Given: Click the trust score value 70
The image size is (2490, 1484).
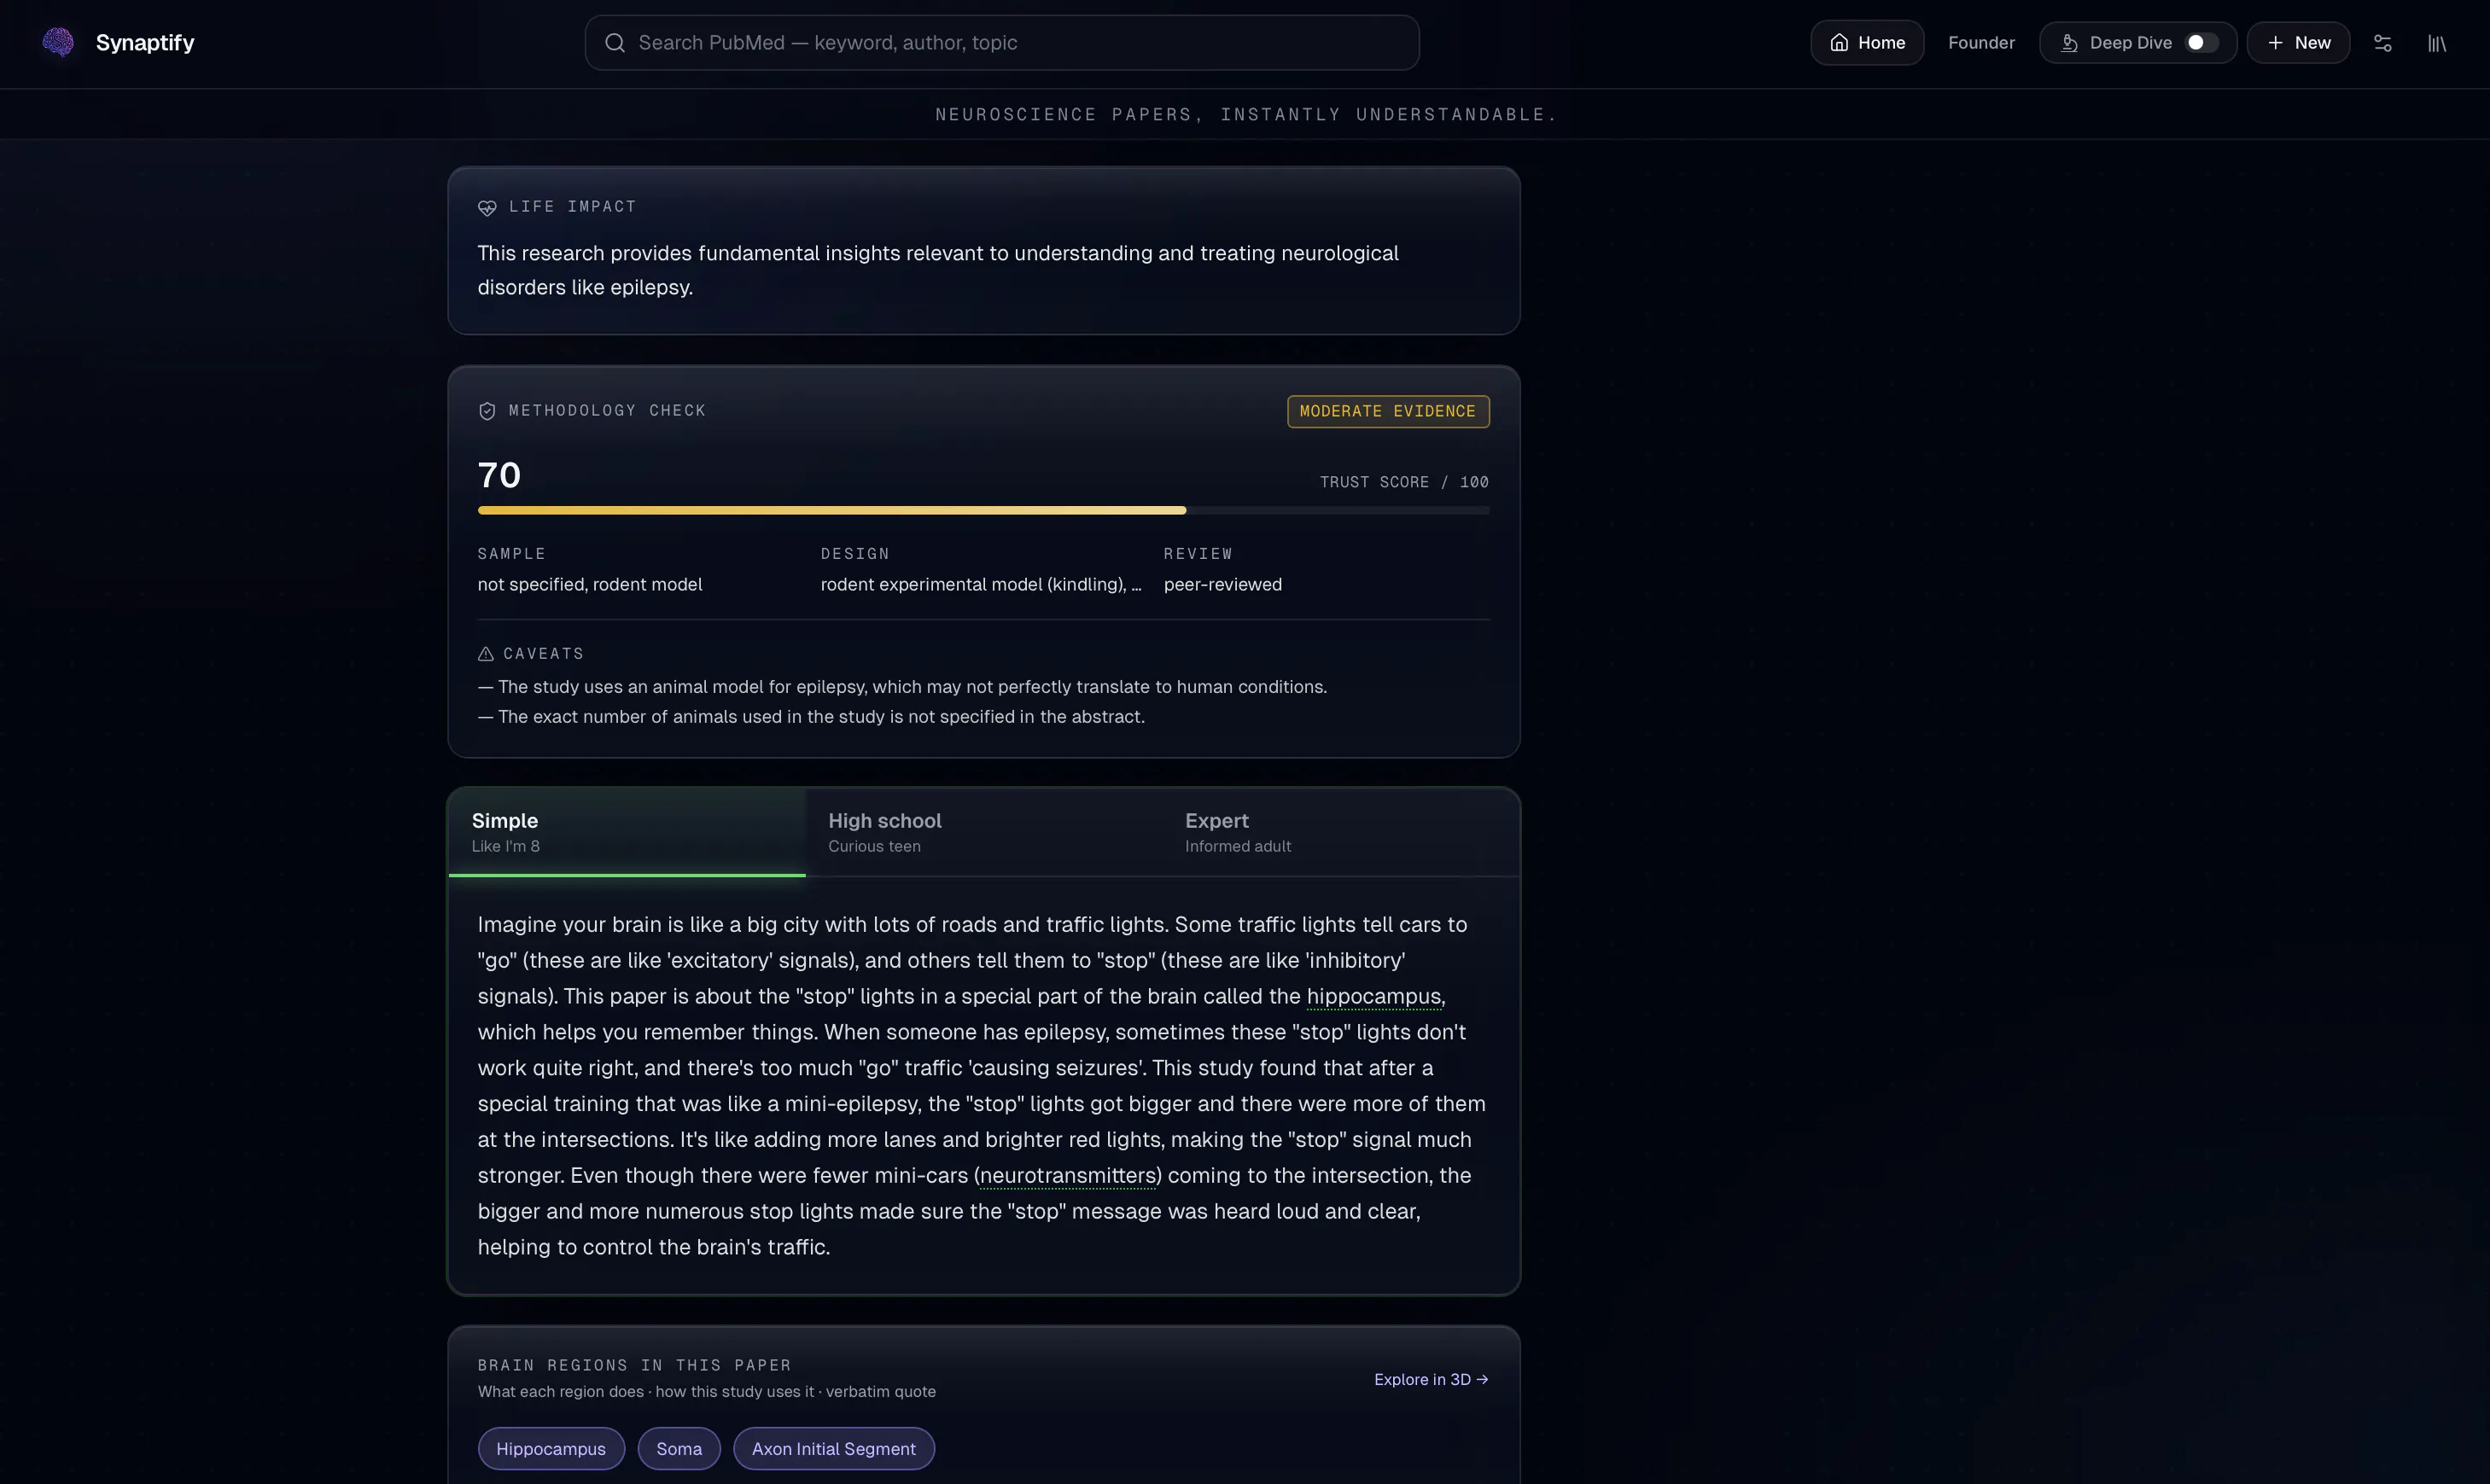Looking at the screenshot, I should [x=499, y=475].
